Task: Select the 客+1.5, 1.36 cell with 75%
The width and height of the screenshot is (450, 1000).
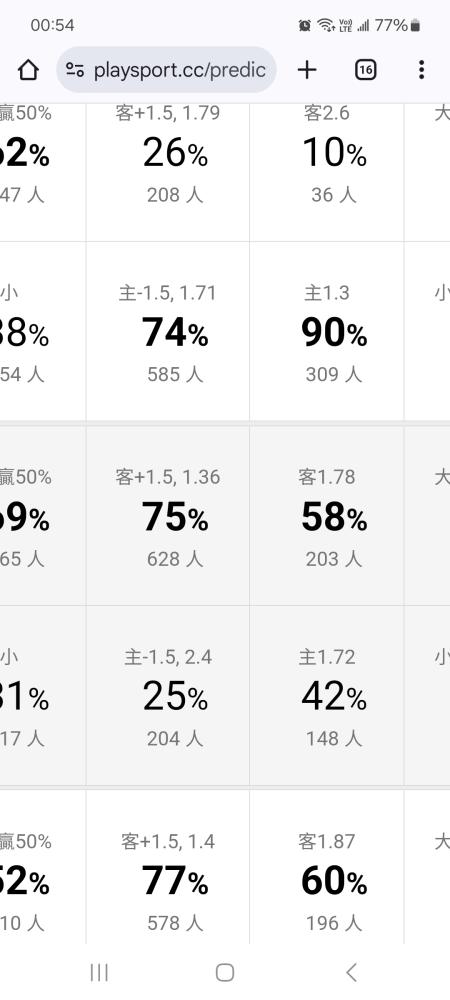Action: click(168, 515)
